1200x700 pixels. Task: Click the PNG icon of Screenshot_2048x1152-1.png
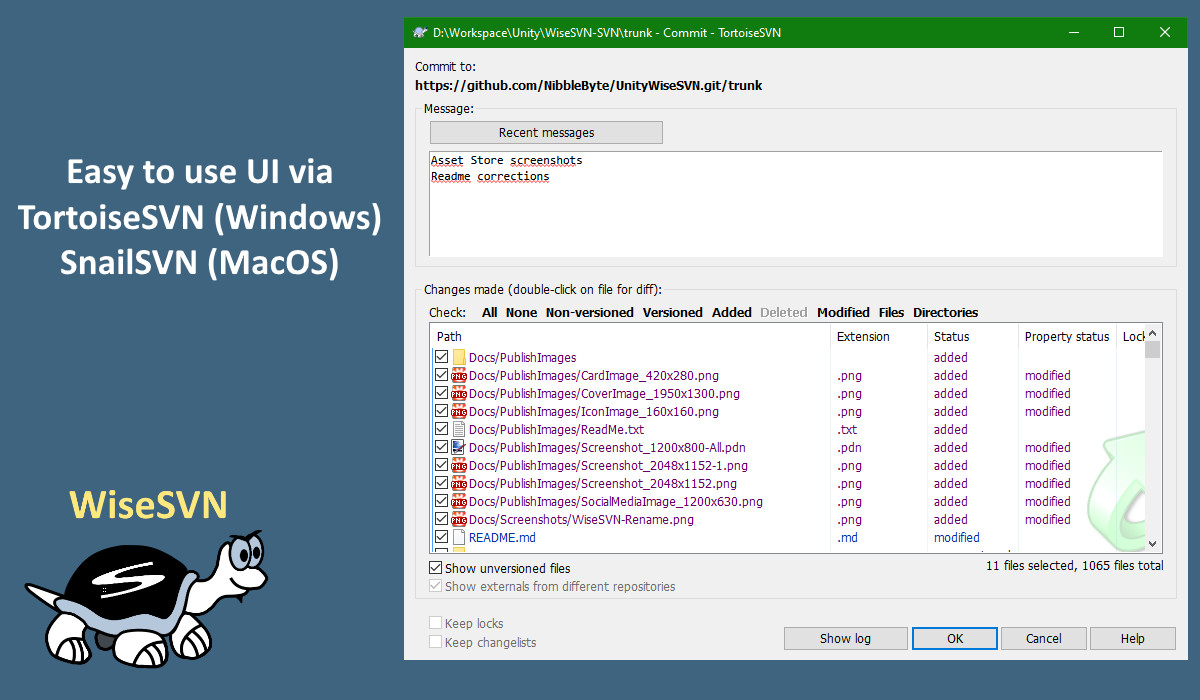[459, 466]
